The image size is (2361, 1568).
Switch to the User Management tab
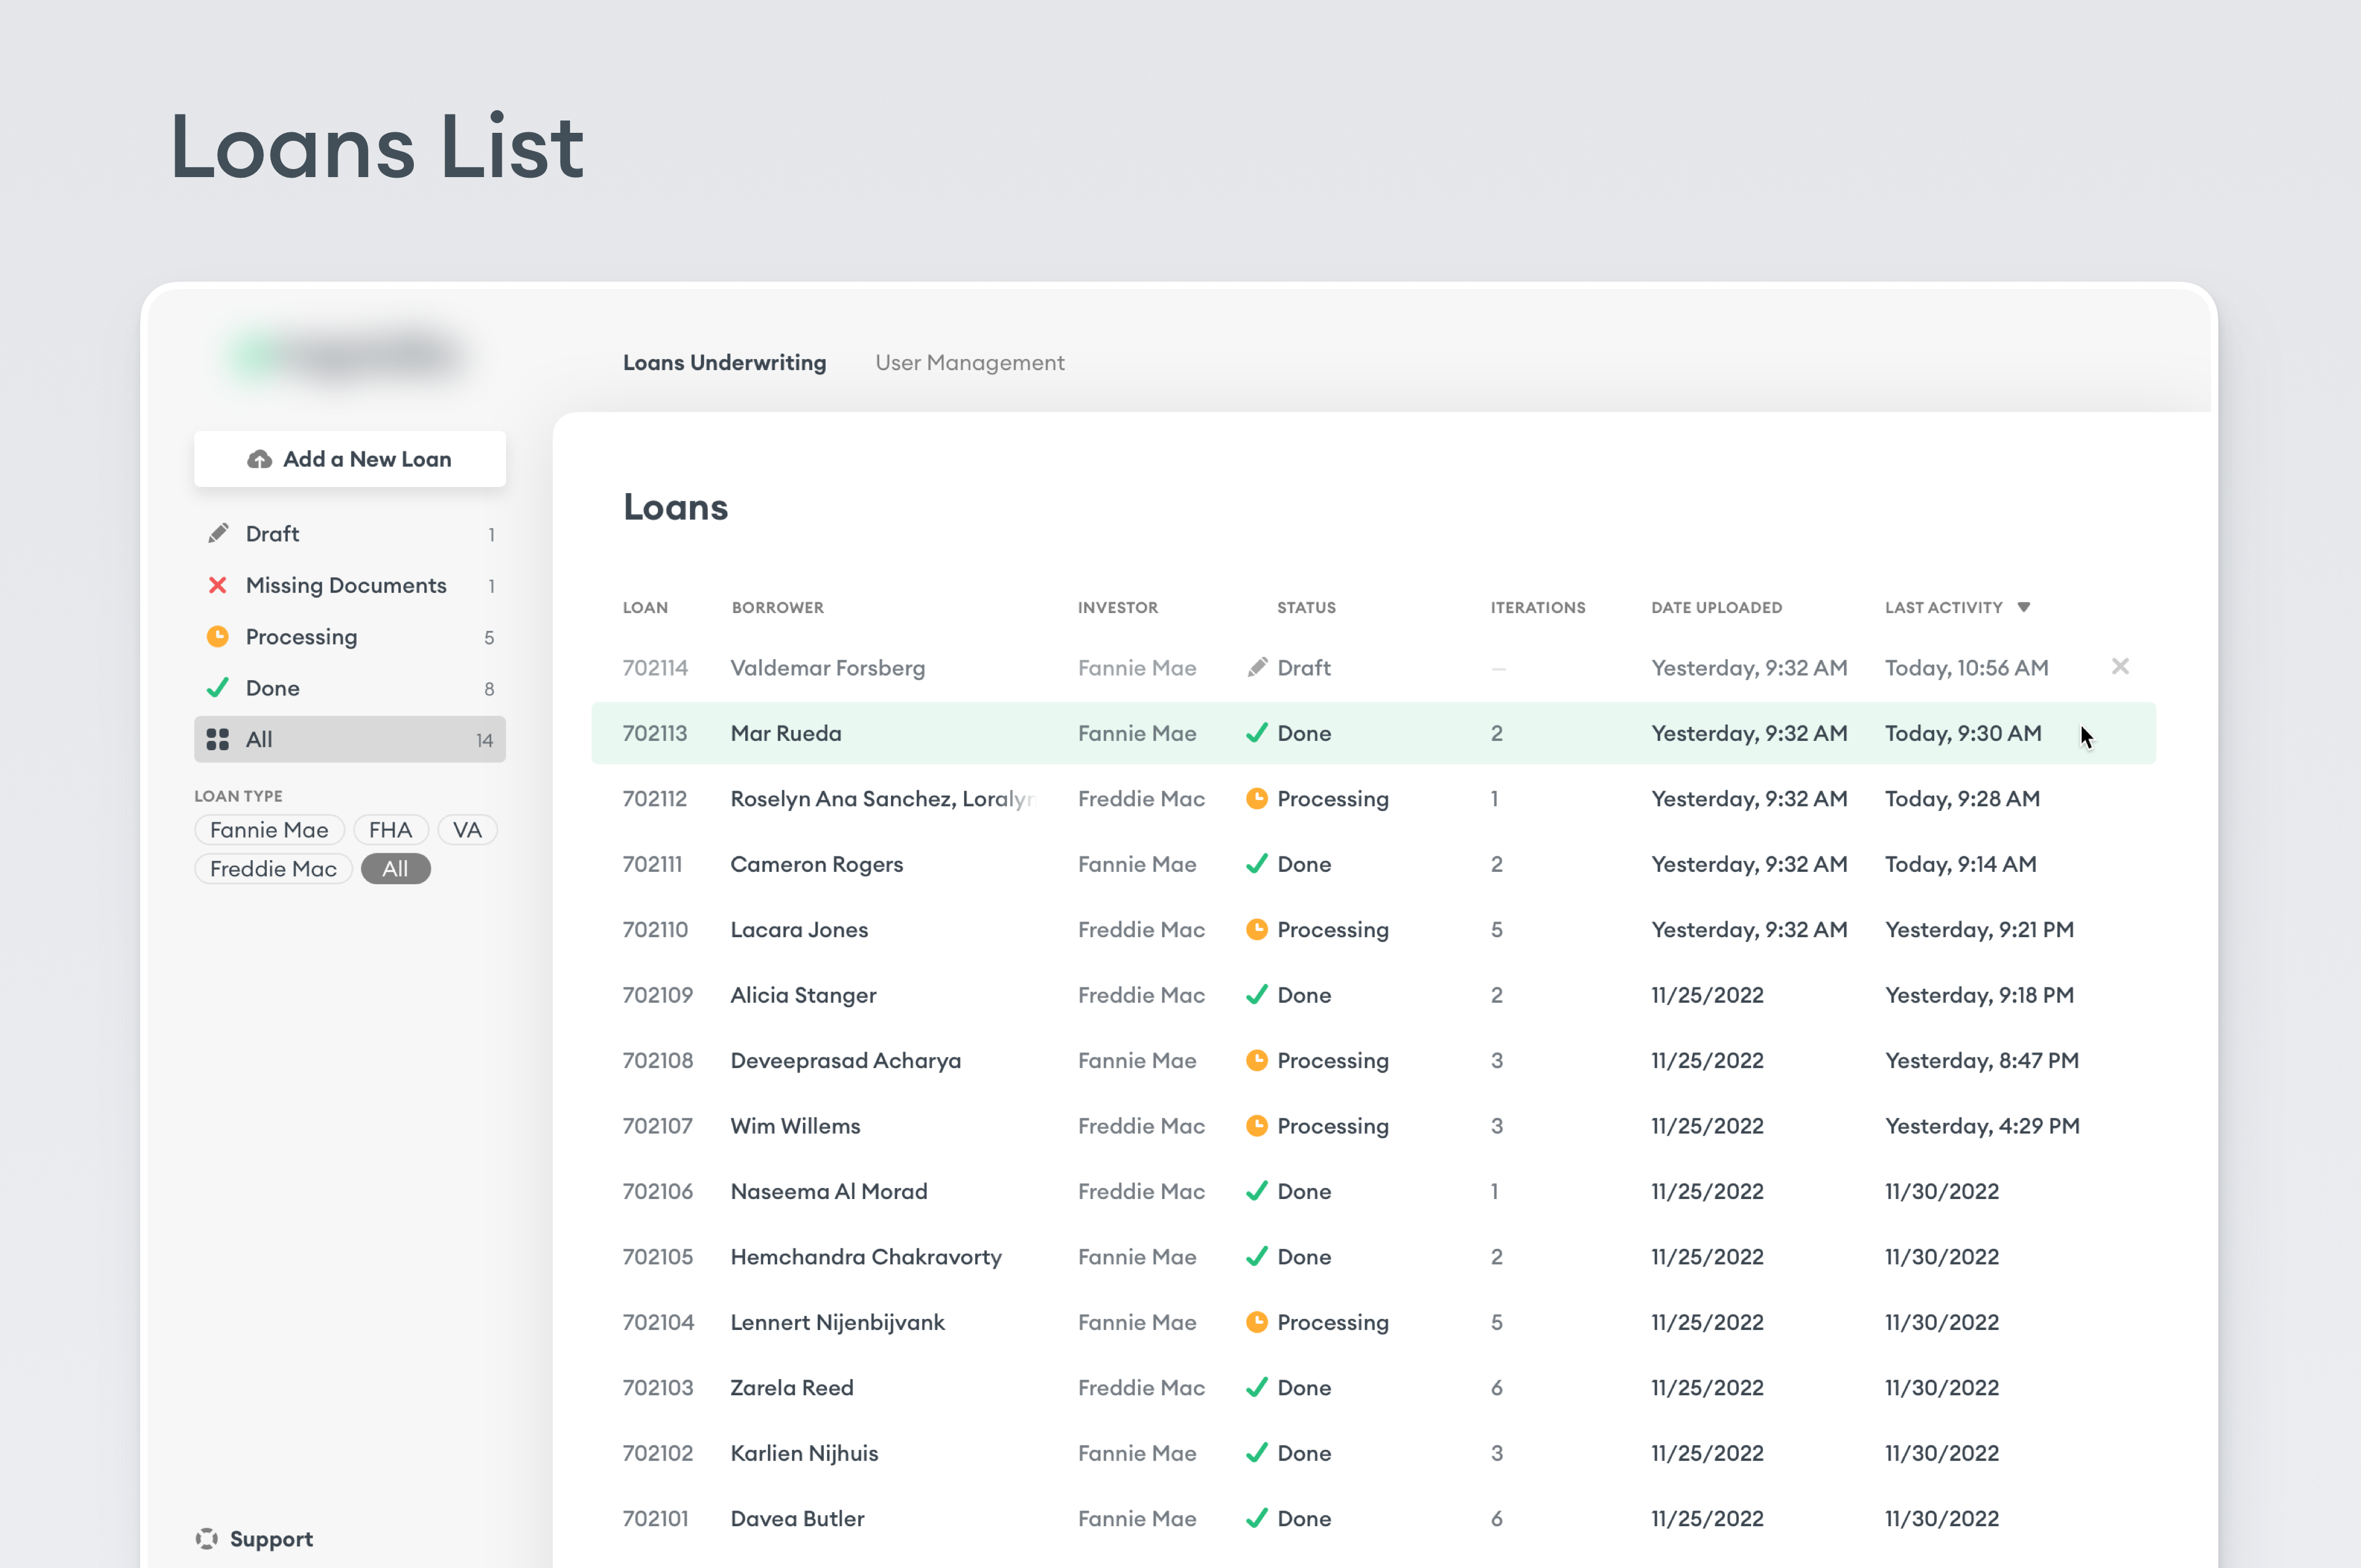tap(969, 362)
